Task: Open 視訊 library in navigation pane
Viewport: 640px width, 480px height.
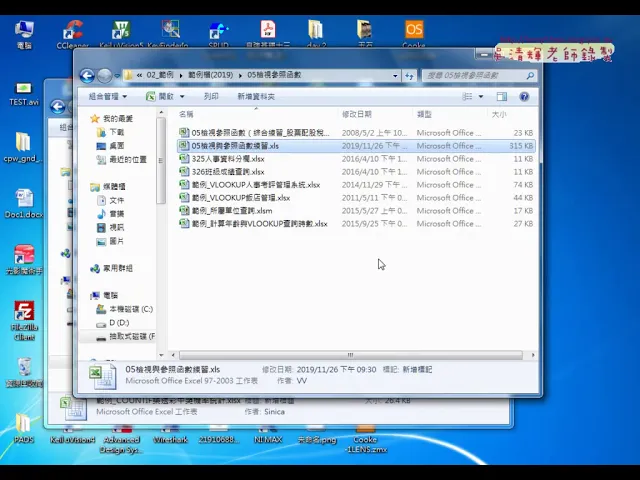Action: point(117,227)
